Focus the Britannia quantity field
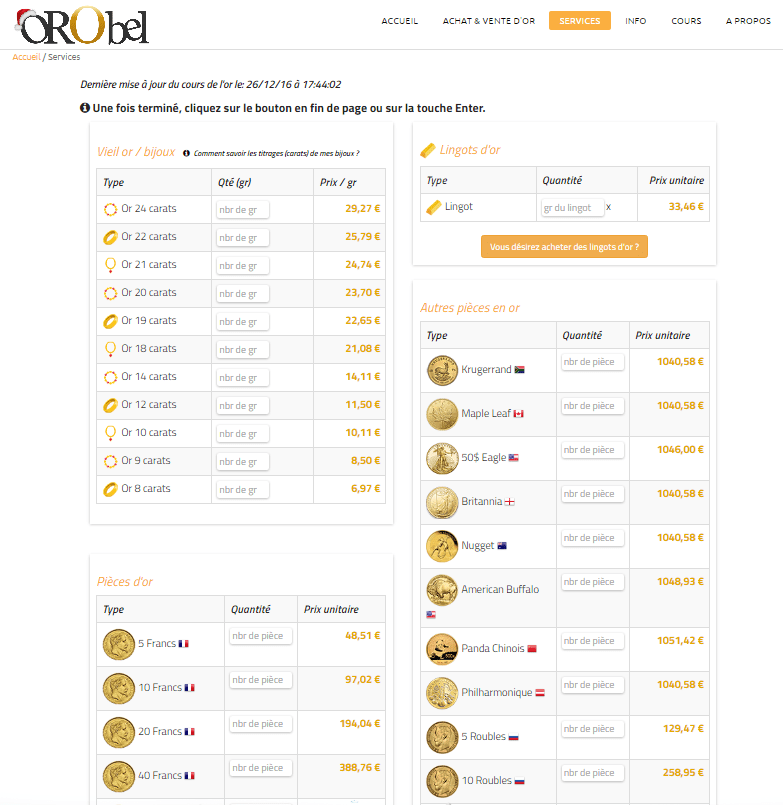The width and height of the screenshot is (783, 805). point(593,494)
